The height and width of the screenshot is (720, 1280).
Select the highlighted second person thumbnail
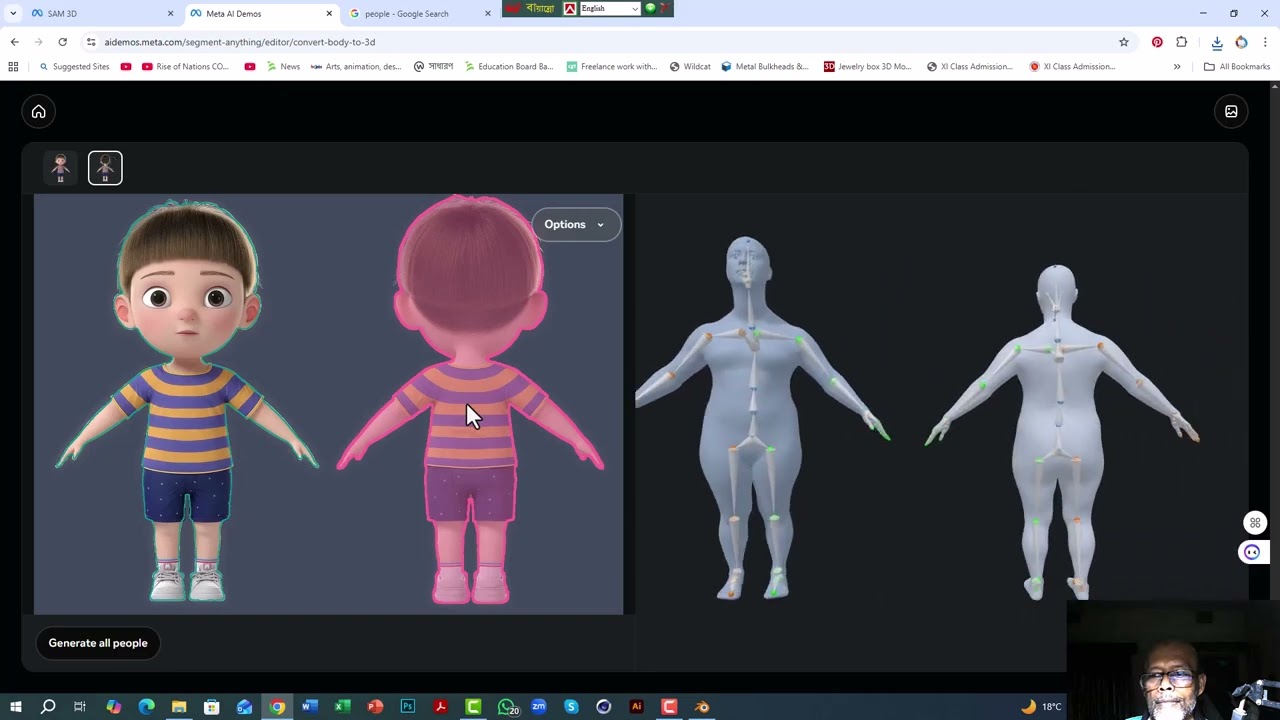[x=105, y=168]
